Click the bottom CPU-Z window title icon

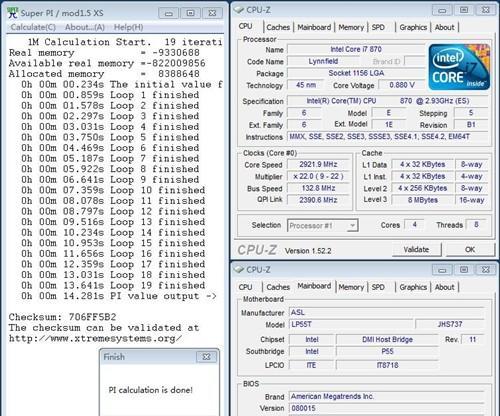(x=239, y=269)
